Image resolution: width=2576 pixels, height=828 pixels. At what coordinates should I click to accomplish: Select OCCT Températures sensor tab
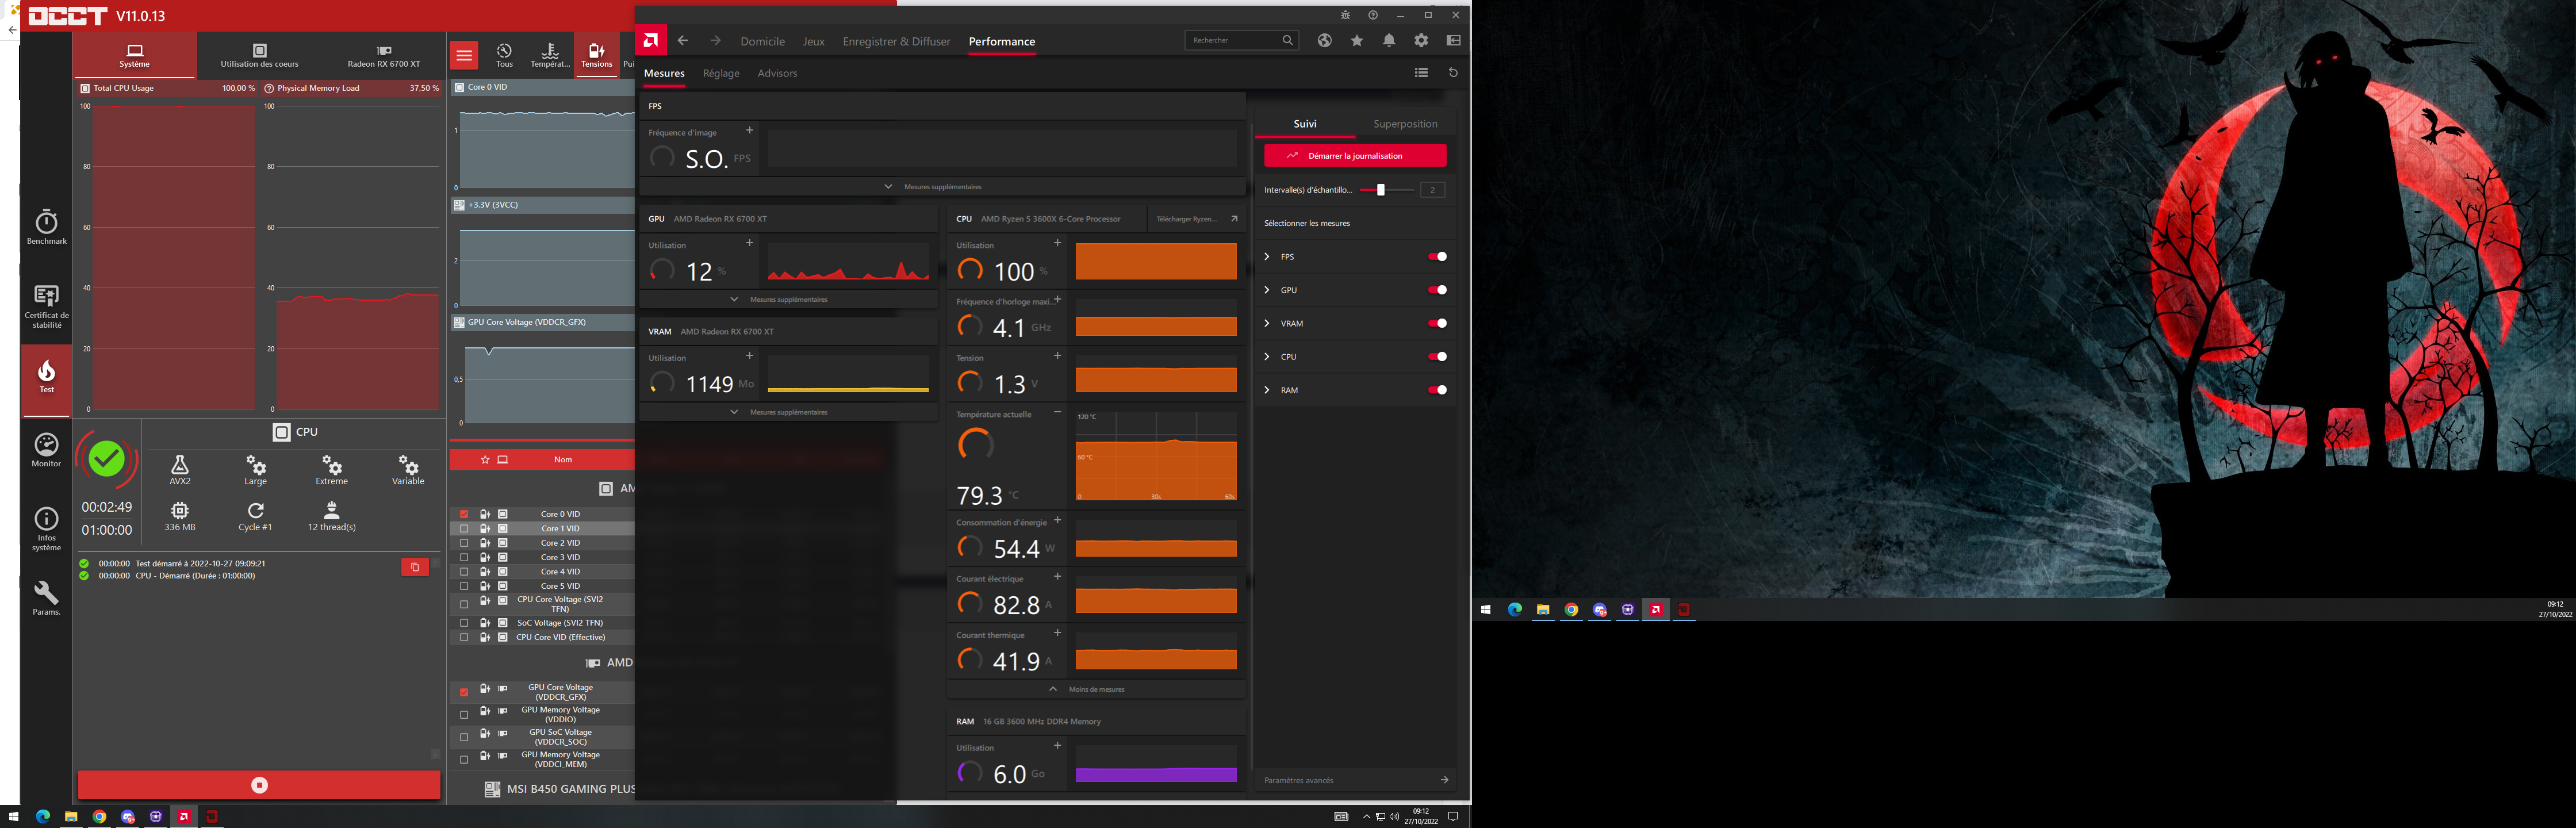pyautogui.click(x=549, y=55)
